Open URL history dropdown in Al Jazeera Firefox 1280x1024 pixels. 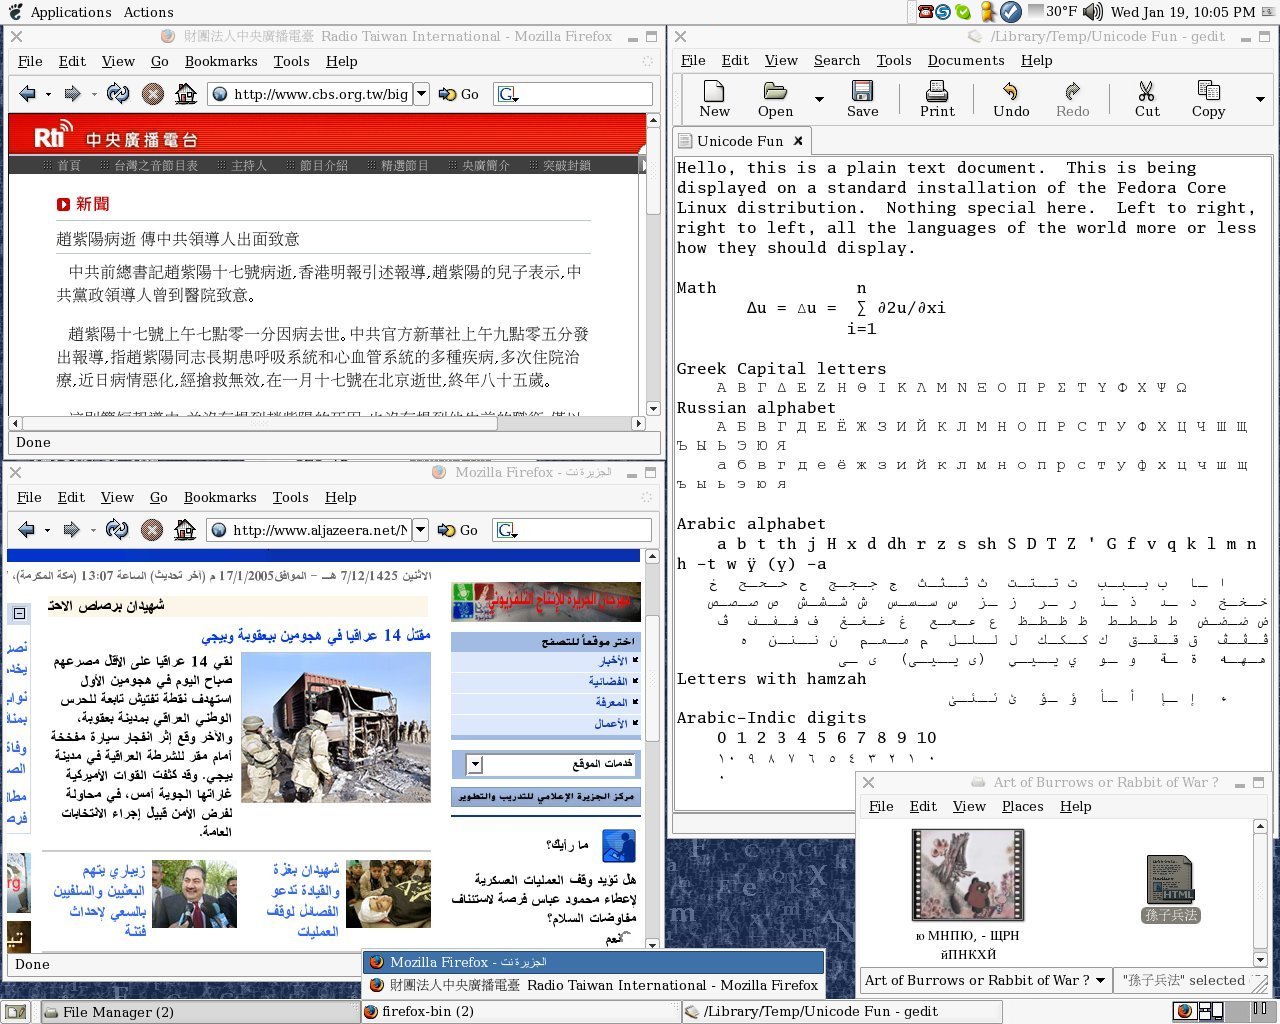[x=420, y=530]
